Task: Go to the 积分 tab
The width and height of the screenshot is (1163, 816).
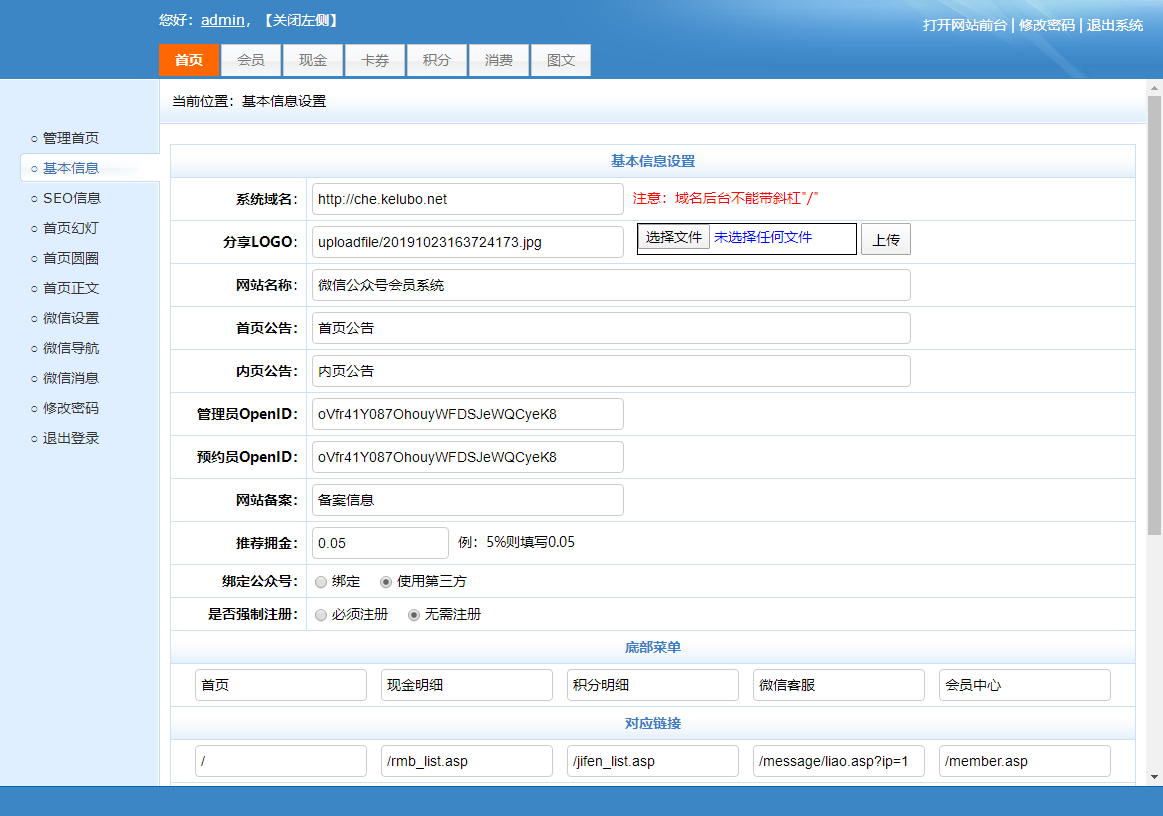Action: 437,60
